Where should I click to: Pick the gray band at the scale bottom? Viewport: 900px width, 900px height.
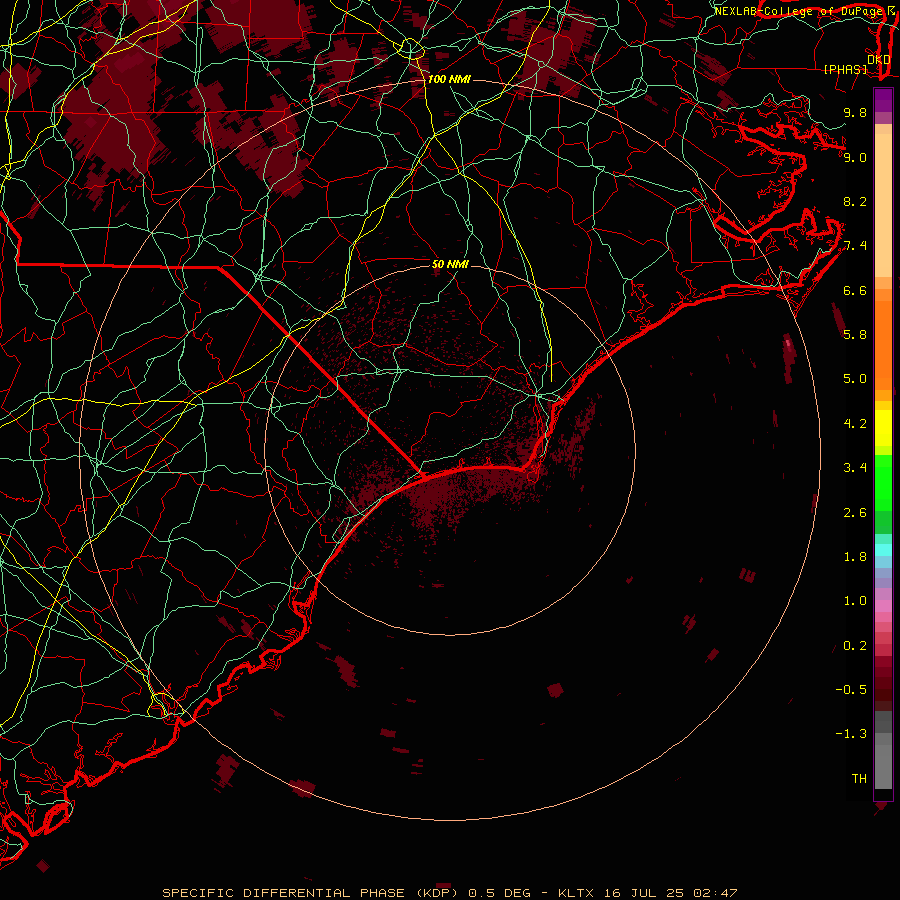(883, 761)
